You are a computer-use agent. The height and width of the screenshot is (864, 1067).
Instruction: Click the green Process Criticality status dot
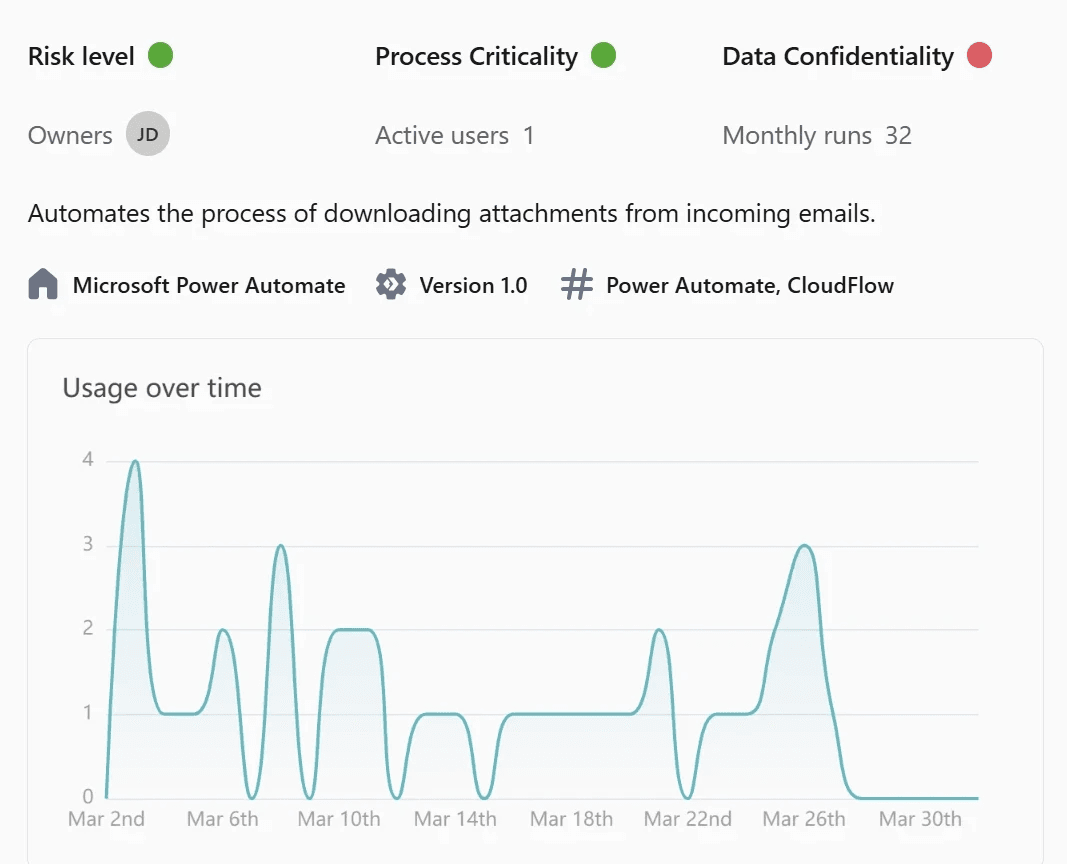click(604, 55)
